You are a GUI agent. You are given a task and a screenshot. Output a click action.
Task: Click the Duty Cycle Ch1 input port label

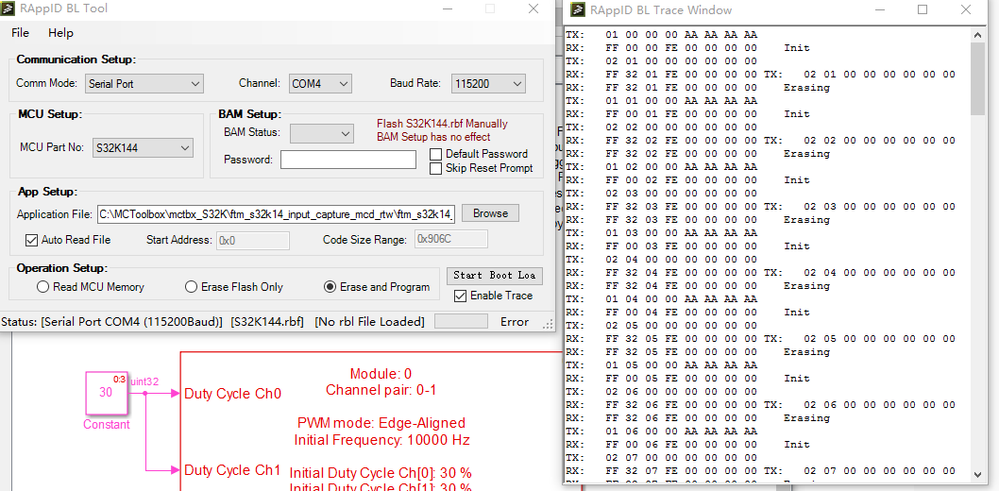point(233,470)
